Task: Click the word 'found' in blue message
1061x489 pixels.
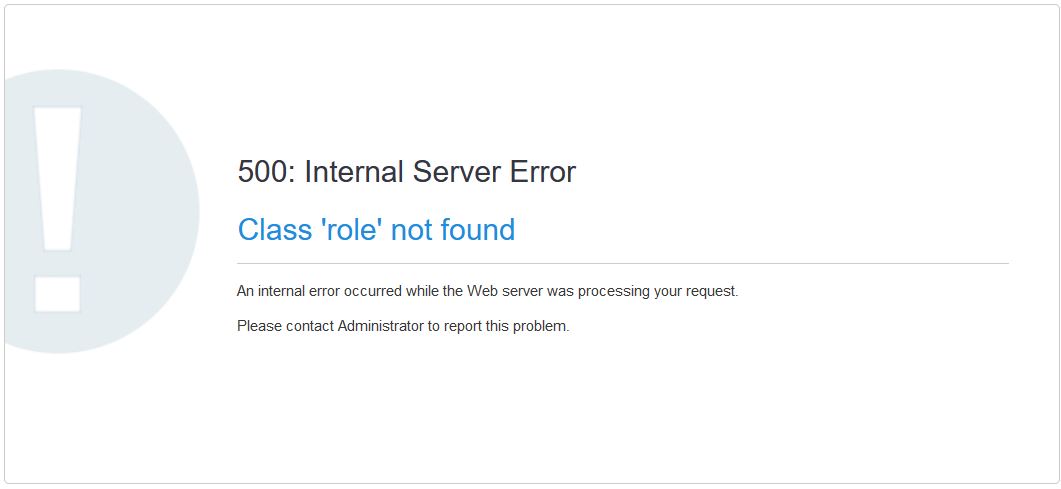Action: click(478, 230)
